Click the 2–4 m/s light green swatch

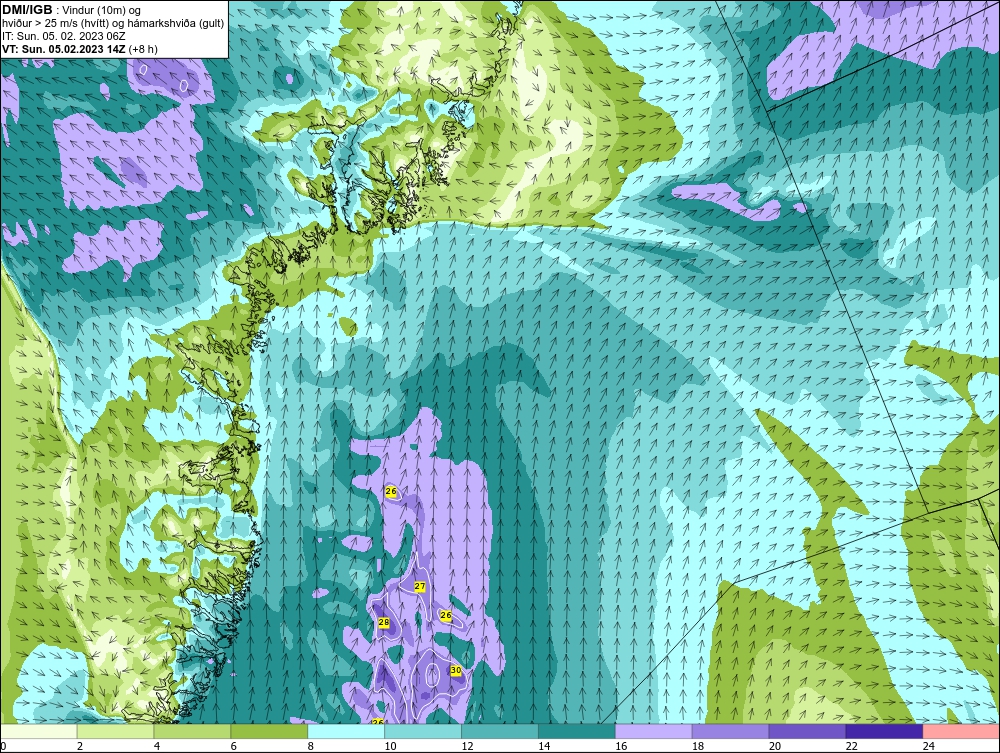pos(115,731)
